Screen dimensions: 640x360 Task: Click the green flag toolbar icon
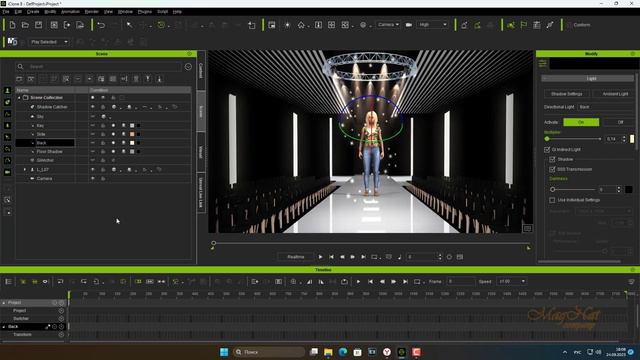click(524, 25)
